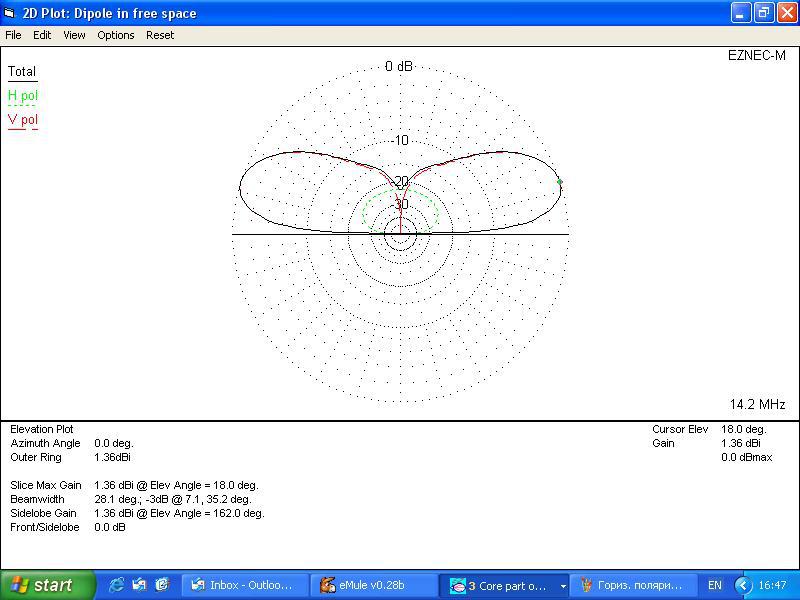Select the V pol trace legend
This screenshot has width=800, height=600.
tap(23, 120)
